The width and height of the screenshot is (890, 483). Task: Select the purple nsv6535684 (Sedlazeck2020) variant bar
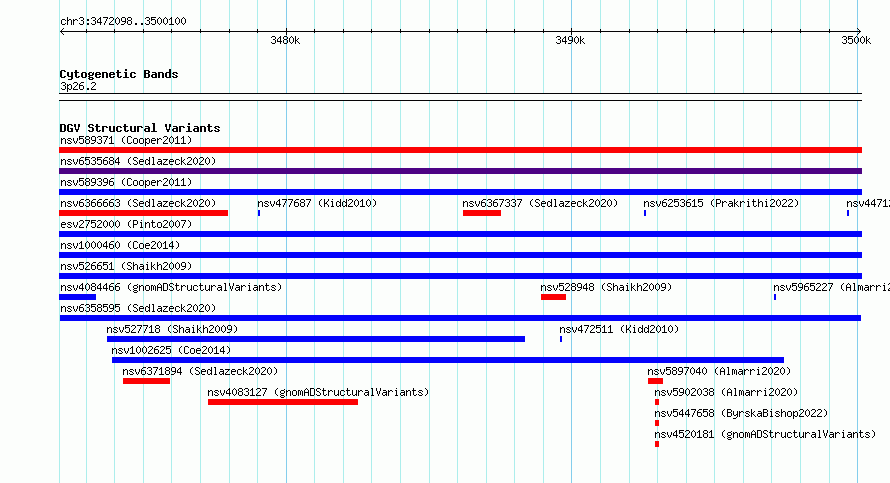coord(460,171)
